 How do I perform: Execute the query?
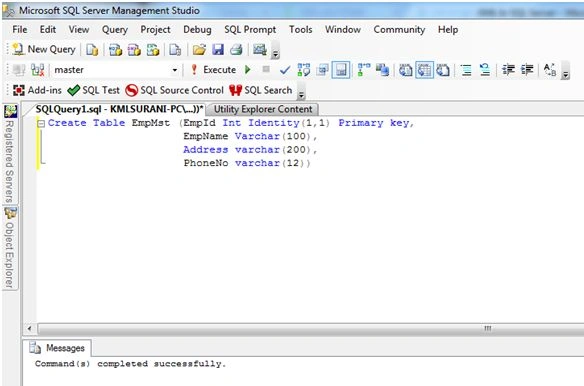coord(213,70)
